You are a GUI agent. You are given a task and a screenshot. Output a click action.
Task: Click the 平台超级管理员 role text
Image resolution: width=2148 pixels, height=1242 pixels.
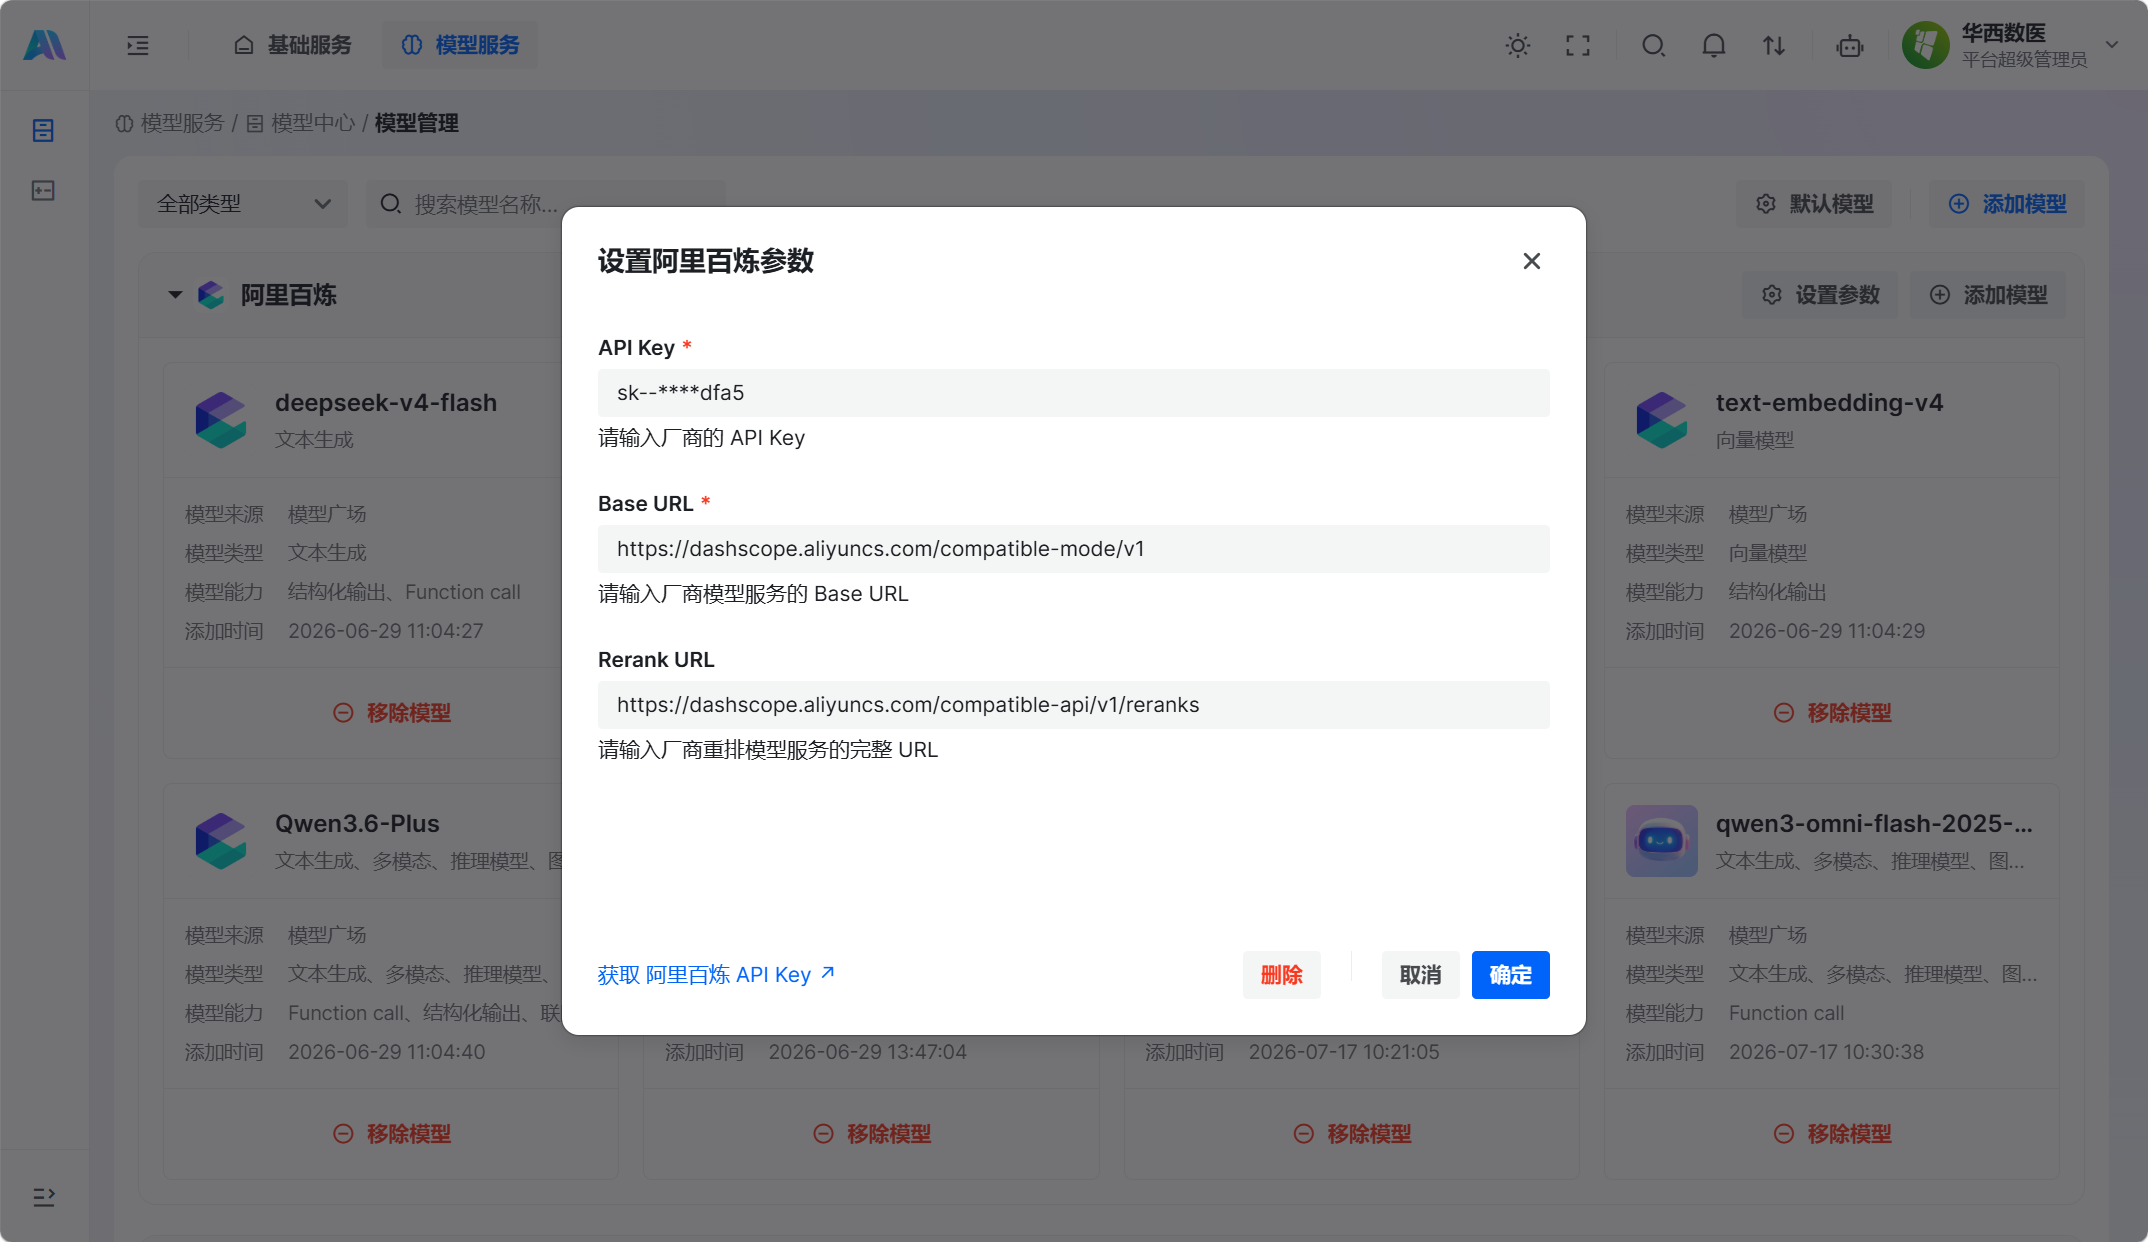coord(2024,60)
